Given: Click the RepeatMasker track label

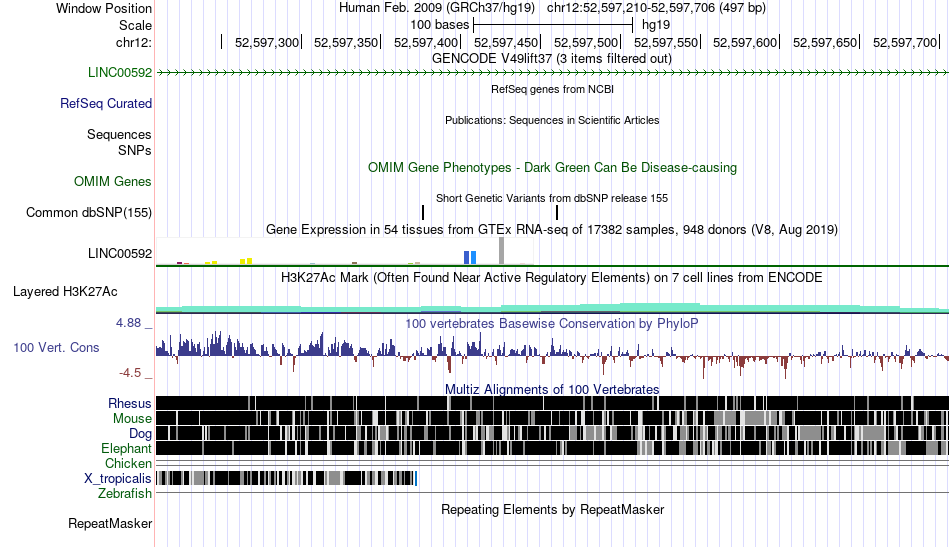Looking at the screenshot, I should point(110,523).
